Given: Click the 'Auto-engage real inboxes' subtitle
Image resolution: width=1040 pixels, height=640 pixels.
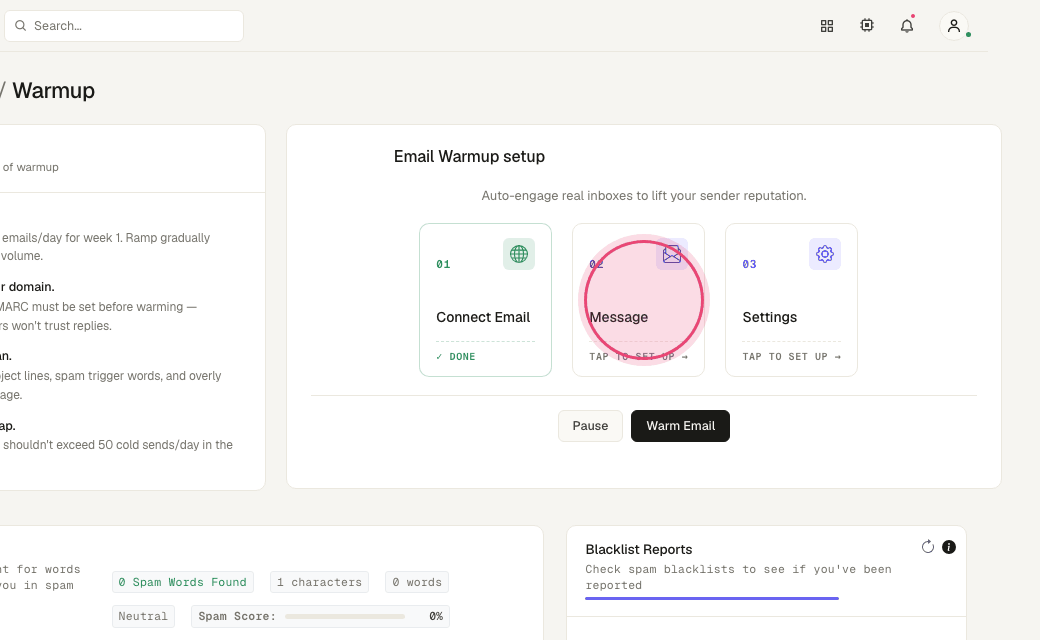Looking at the screenshot, I should pos(644,196).
